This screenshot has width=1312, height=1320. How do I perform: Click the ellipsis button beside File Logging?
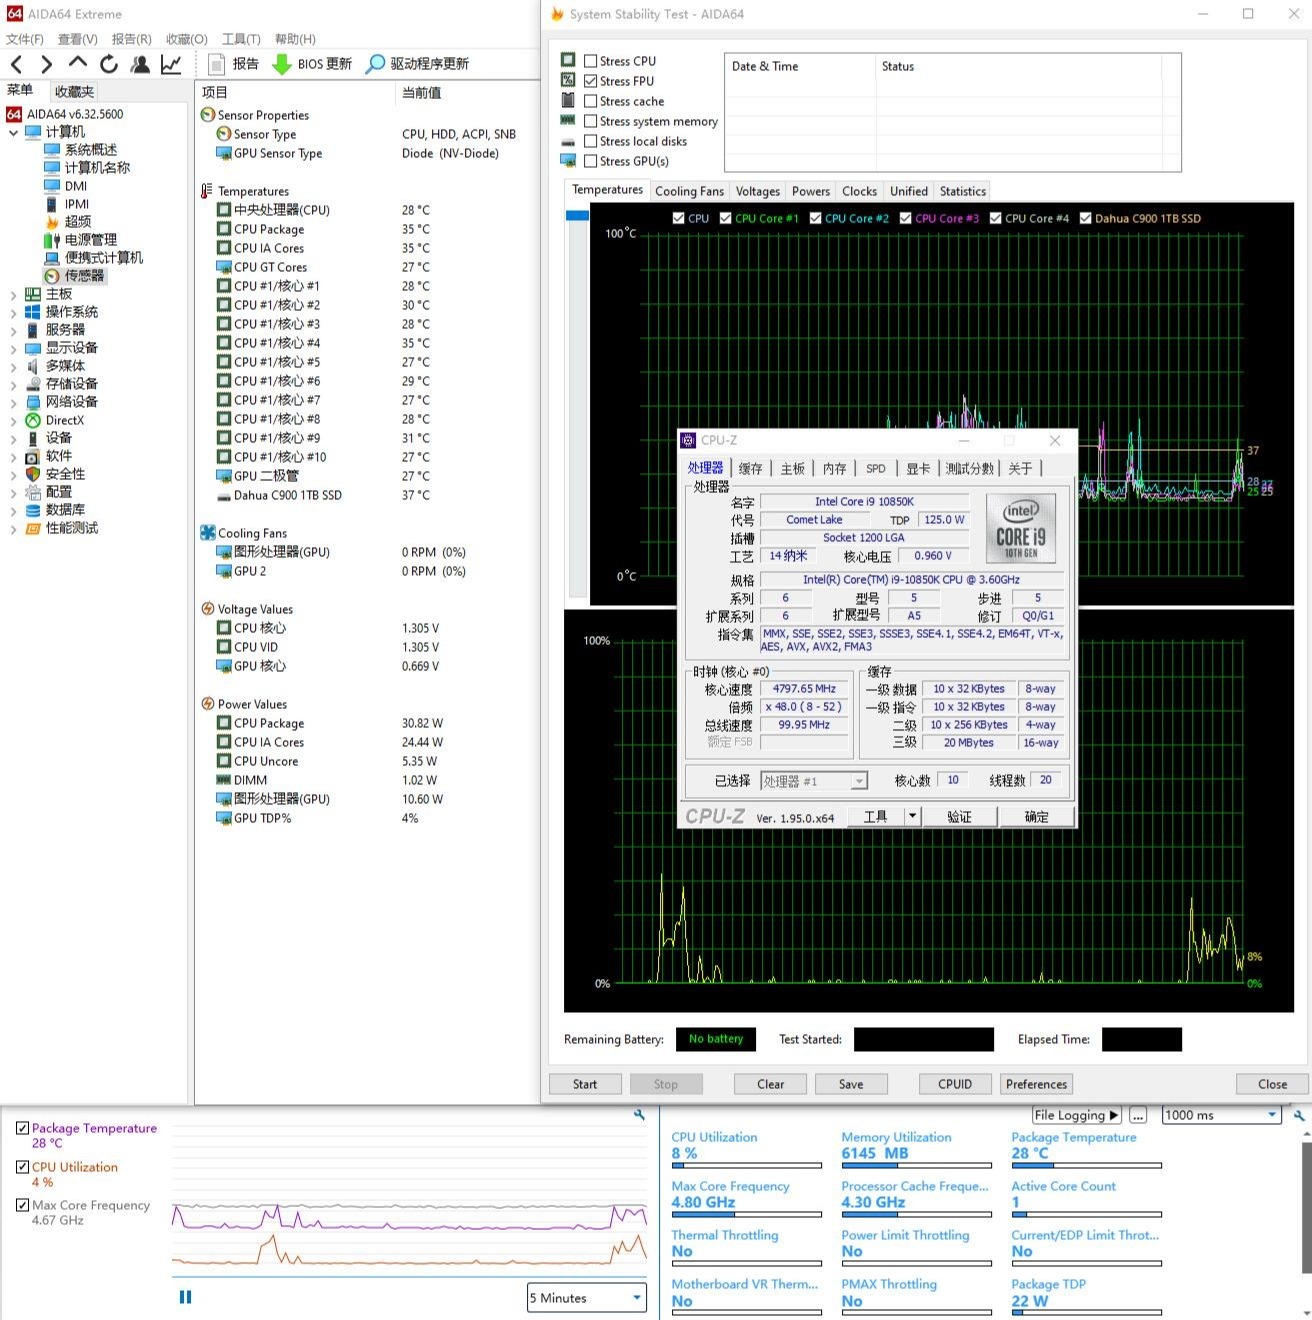(x=1138, y=1115)
